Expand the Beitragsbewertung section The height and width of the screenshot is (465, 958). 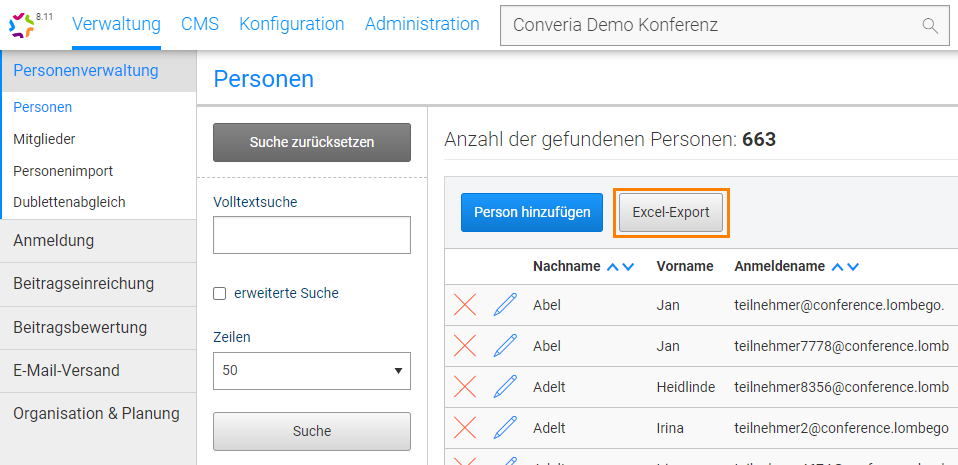tap(98, 328)
